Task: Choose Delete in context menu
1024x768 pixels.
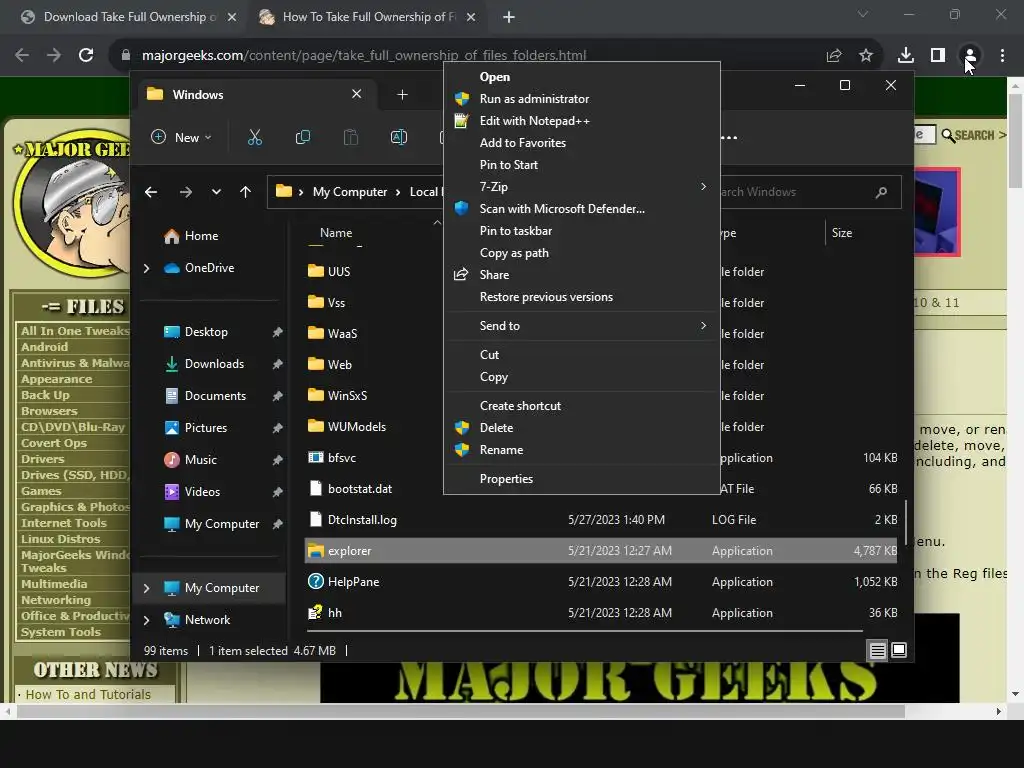Action: [581, 428]
